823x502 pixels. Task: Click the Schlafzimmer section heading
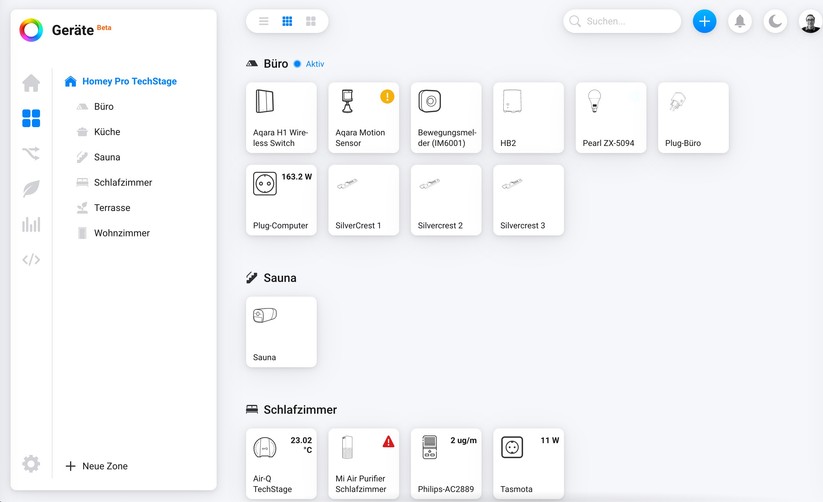click(300, 410)
